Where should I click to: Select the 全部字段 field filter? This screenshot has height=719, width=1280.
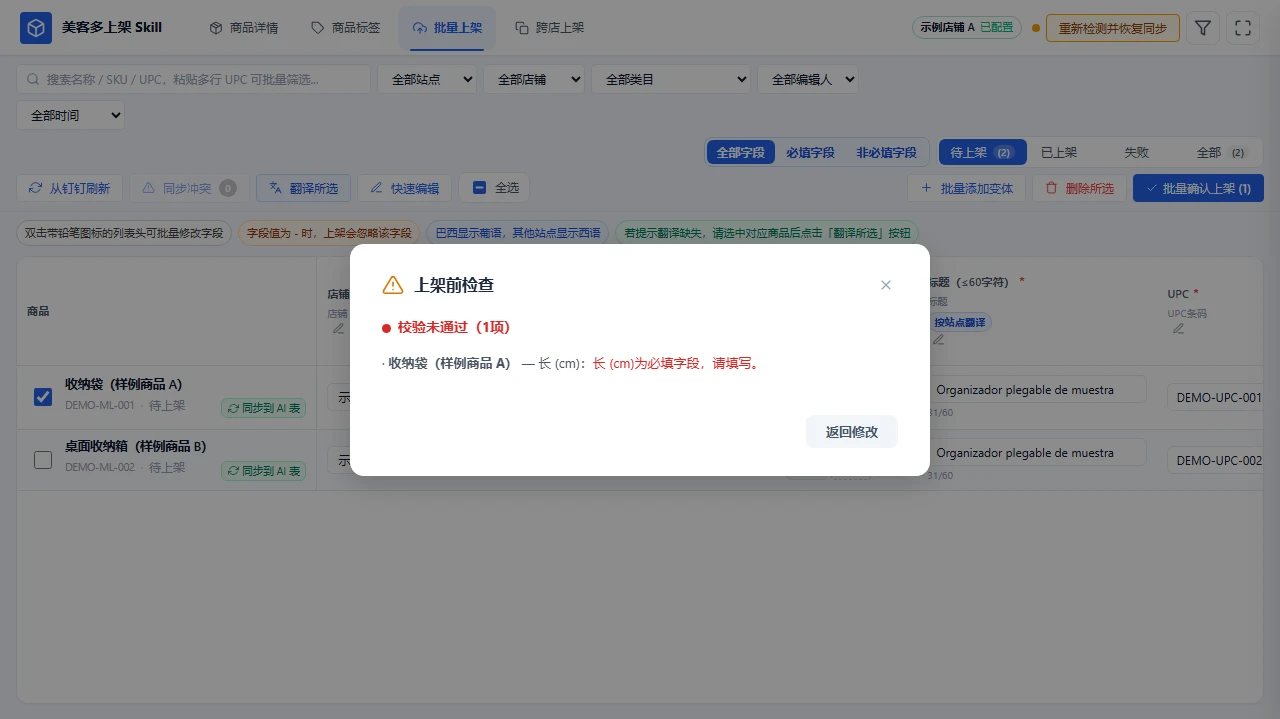coord(740,153)
